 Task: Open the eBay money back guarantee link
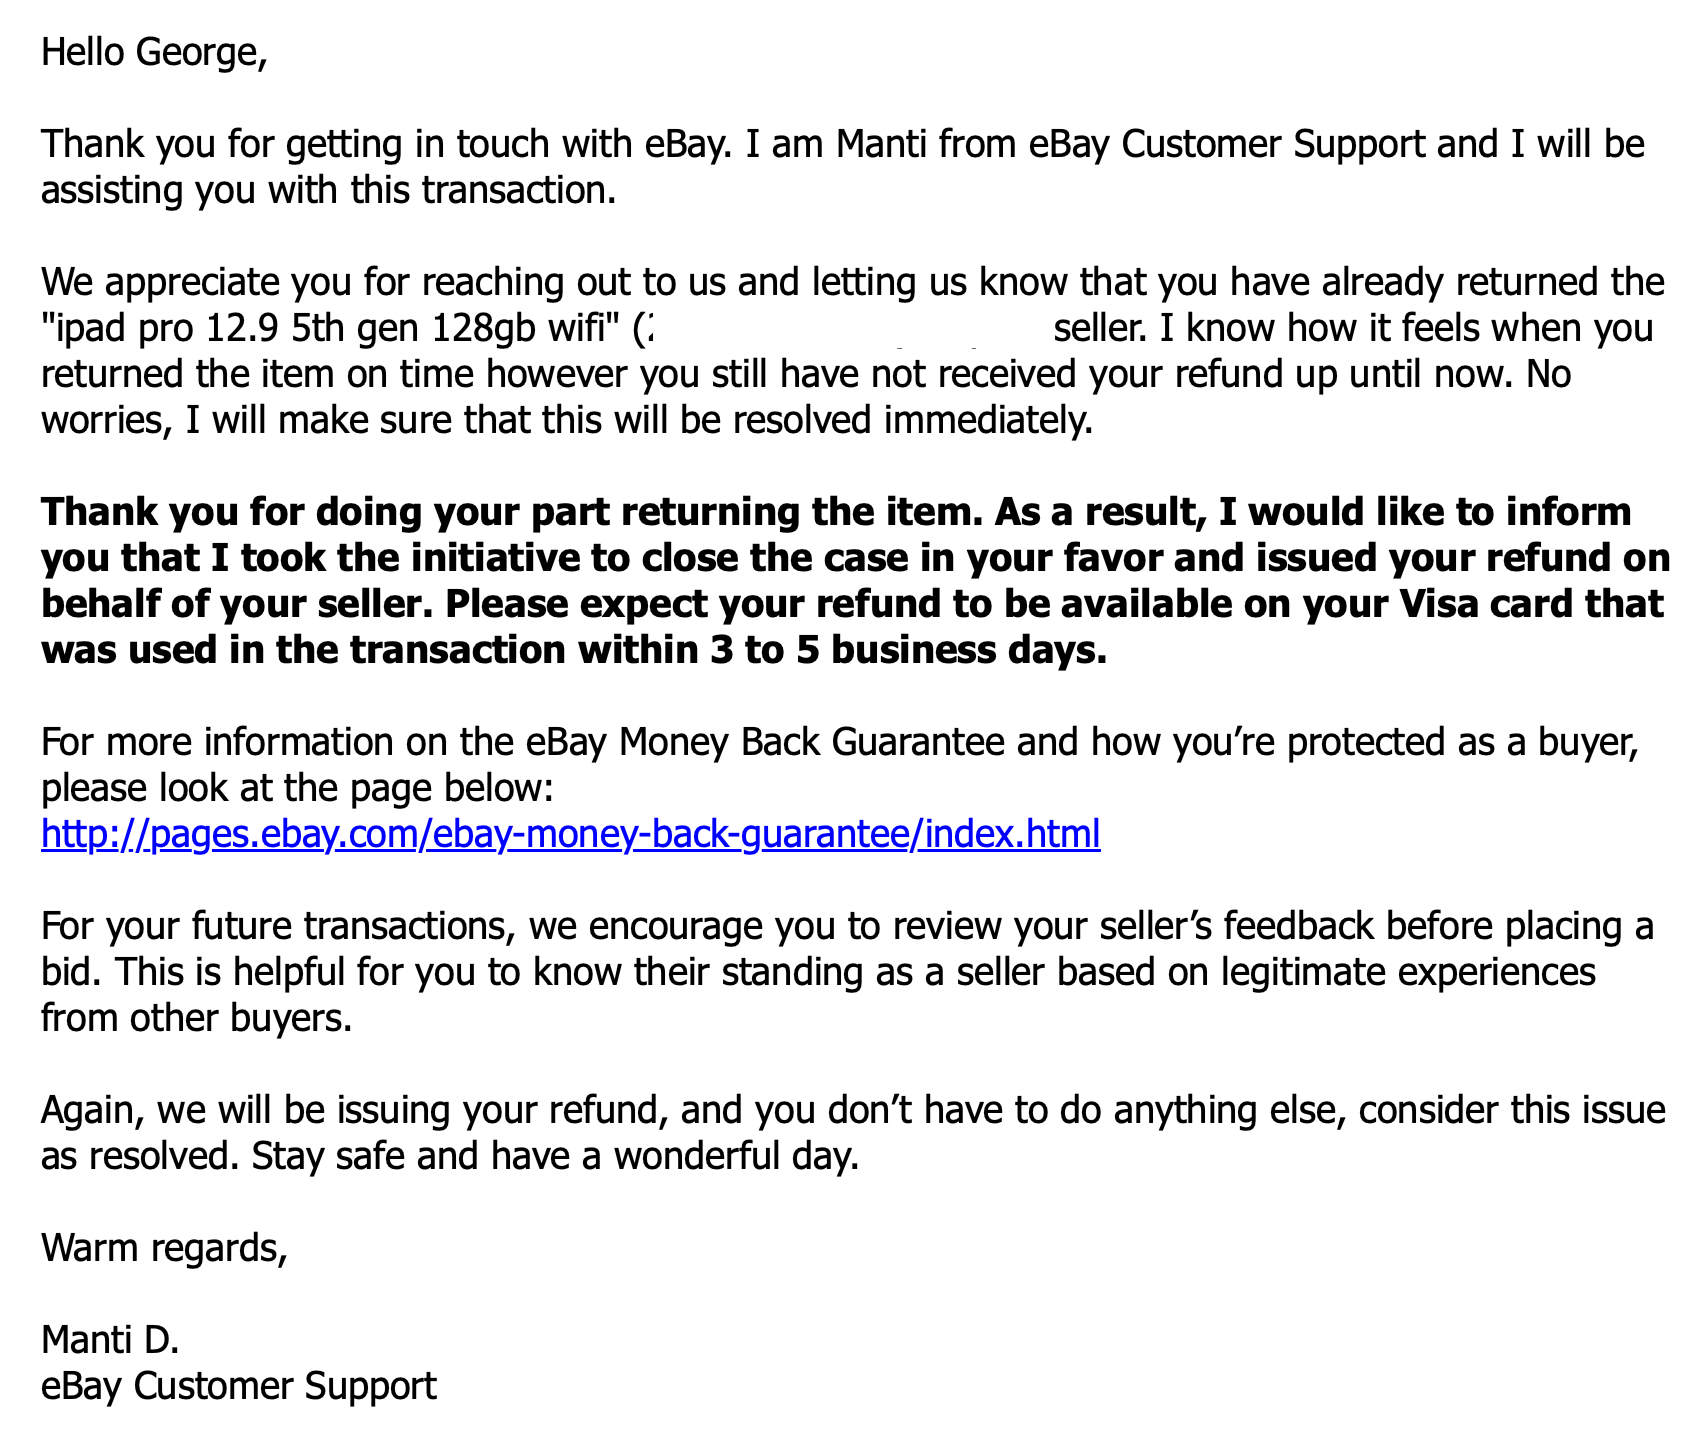[571, 833]
